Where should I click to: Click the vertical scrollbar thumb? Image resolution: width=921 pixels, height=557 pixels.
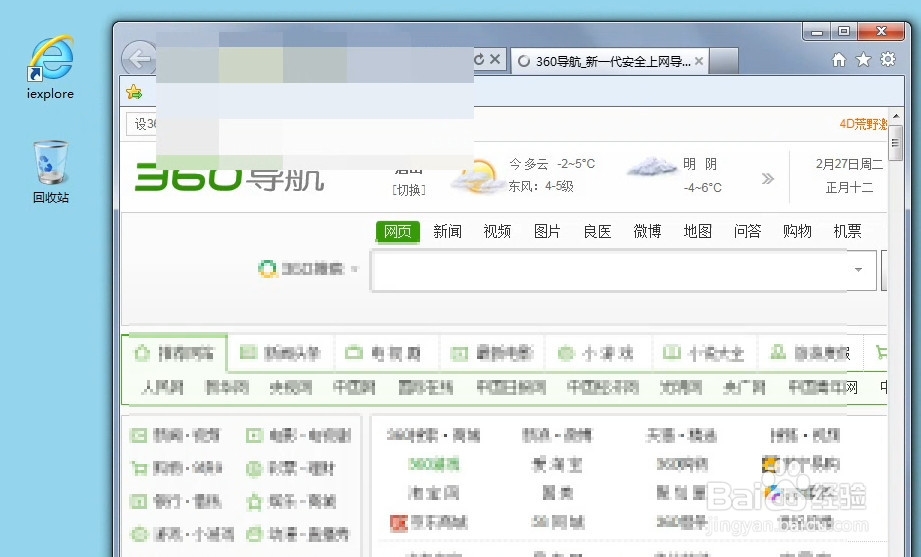[x=895, y=142]
